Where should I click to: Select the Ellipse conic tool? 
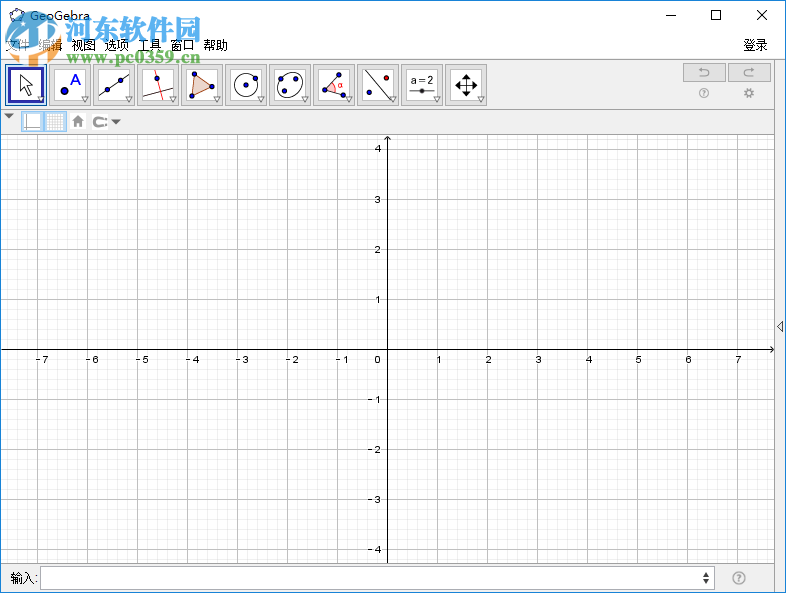tap(290, 85)
